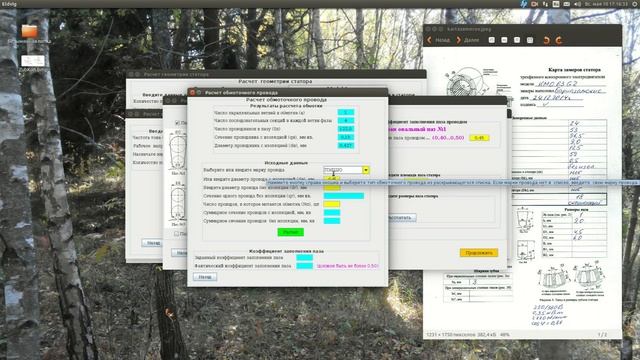Click the image viewer normal size icon
Viewport: 640px width, 360px height.
tap(517, 40)
